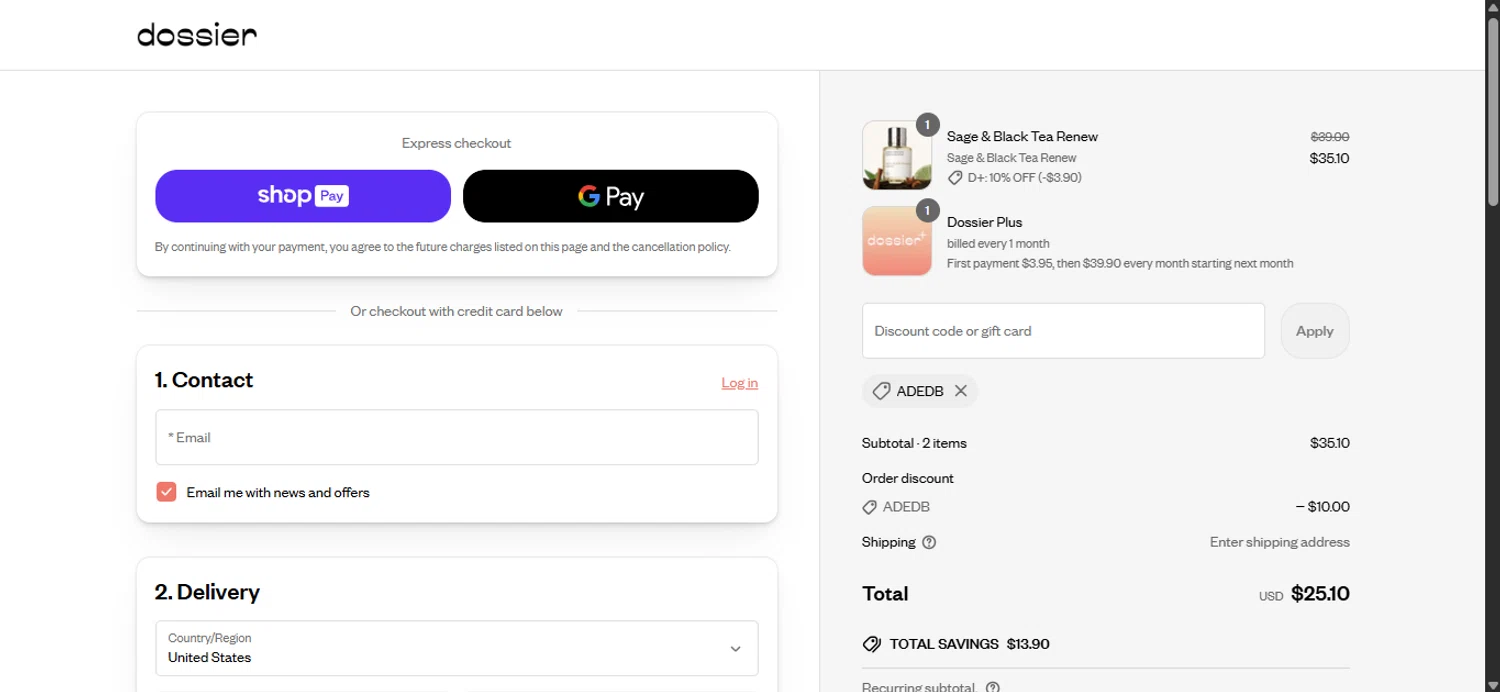Uncheck Email me with news and offers
The image size is (1500, 692).
(x=166, y=492)
